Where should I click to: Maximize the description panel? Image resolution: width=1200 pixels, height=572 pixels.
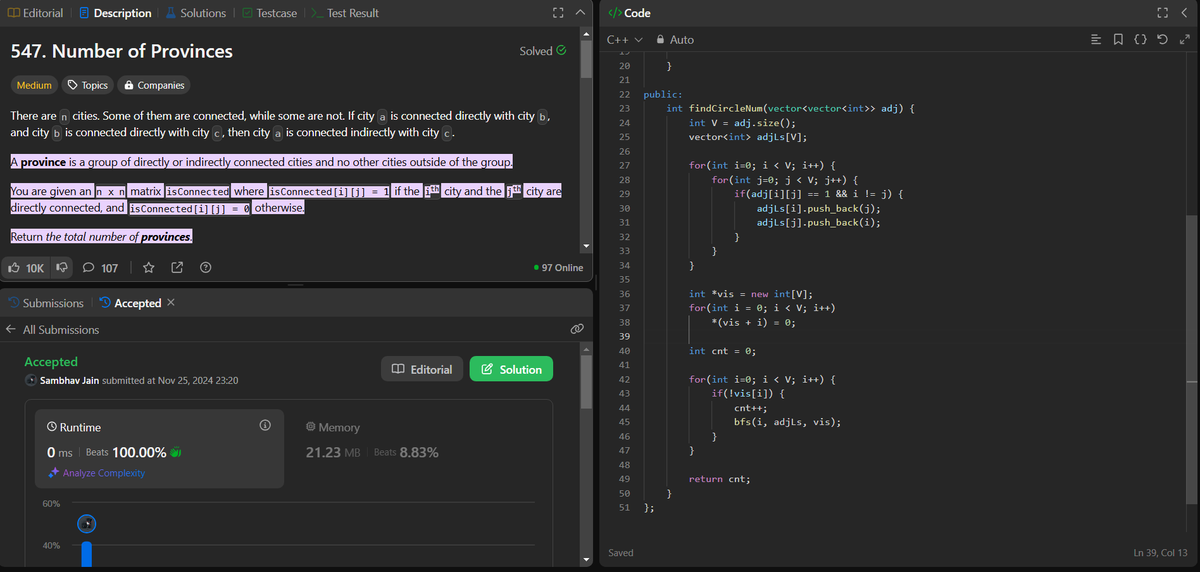(x=557, y=13)
